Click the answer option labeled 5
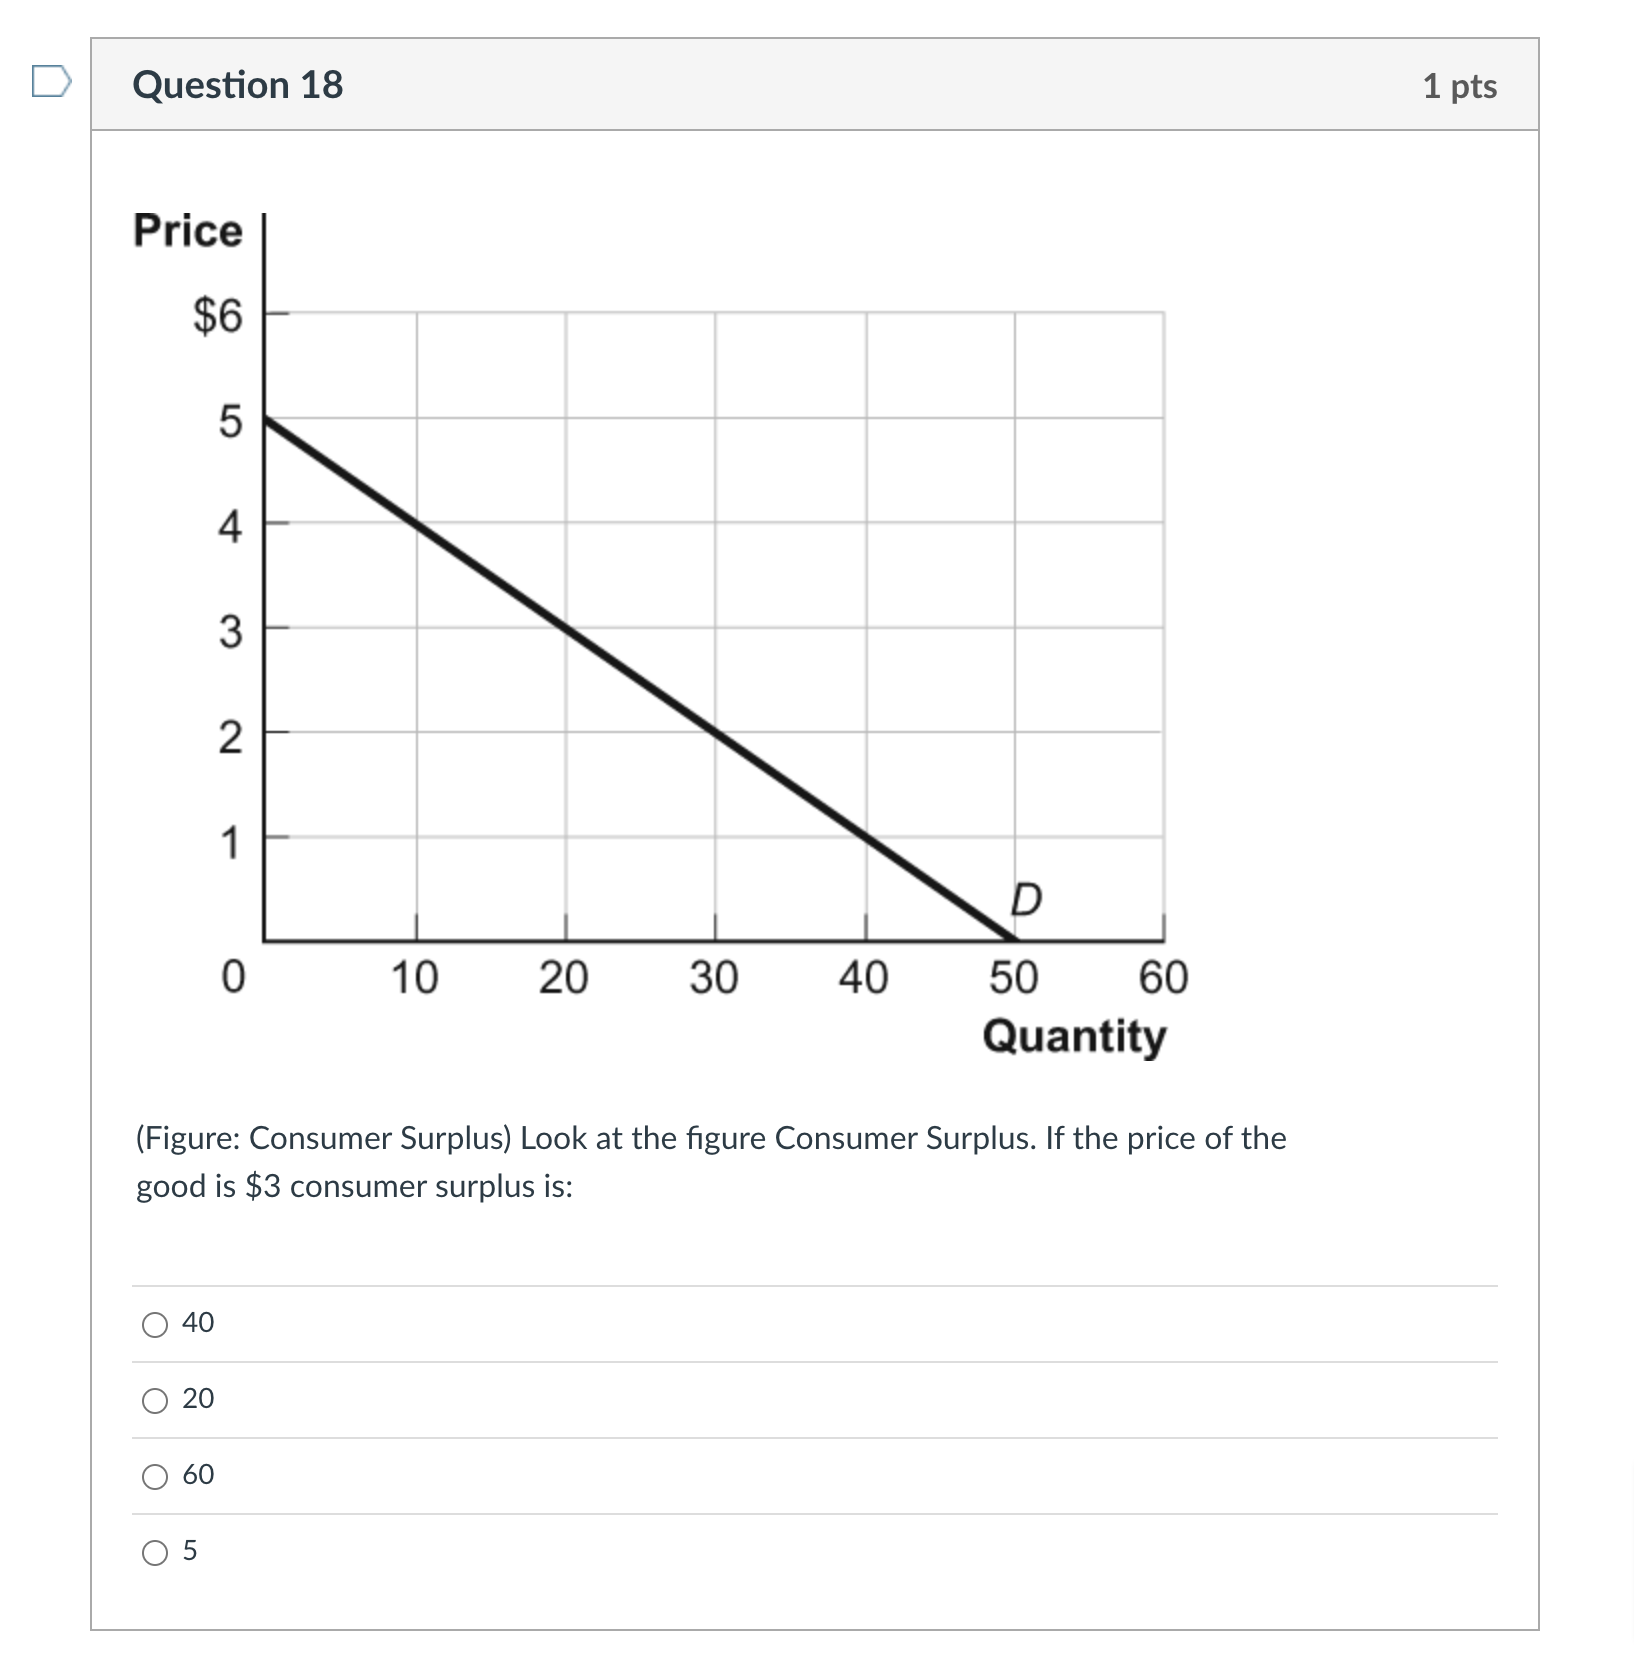The height and width of the screenshot is (1678, 1634). (189, 1553)
